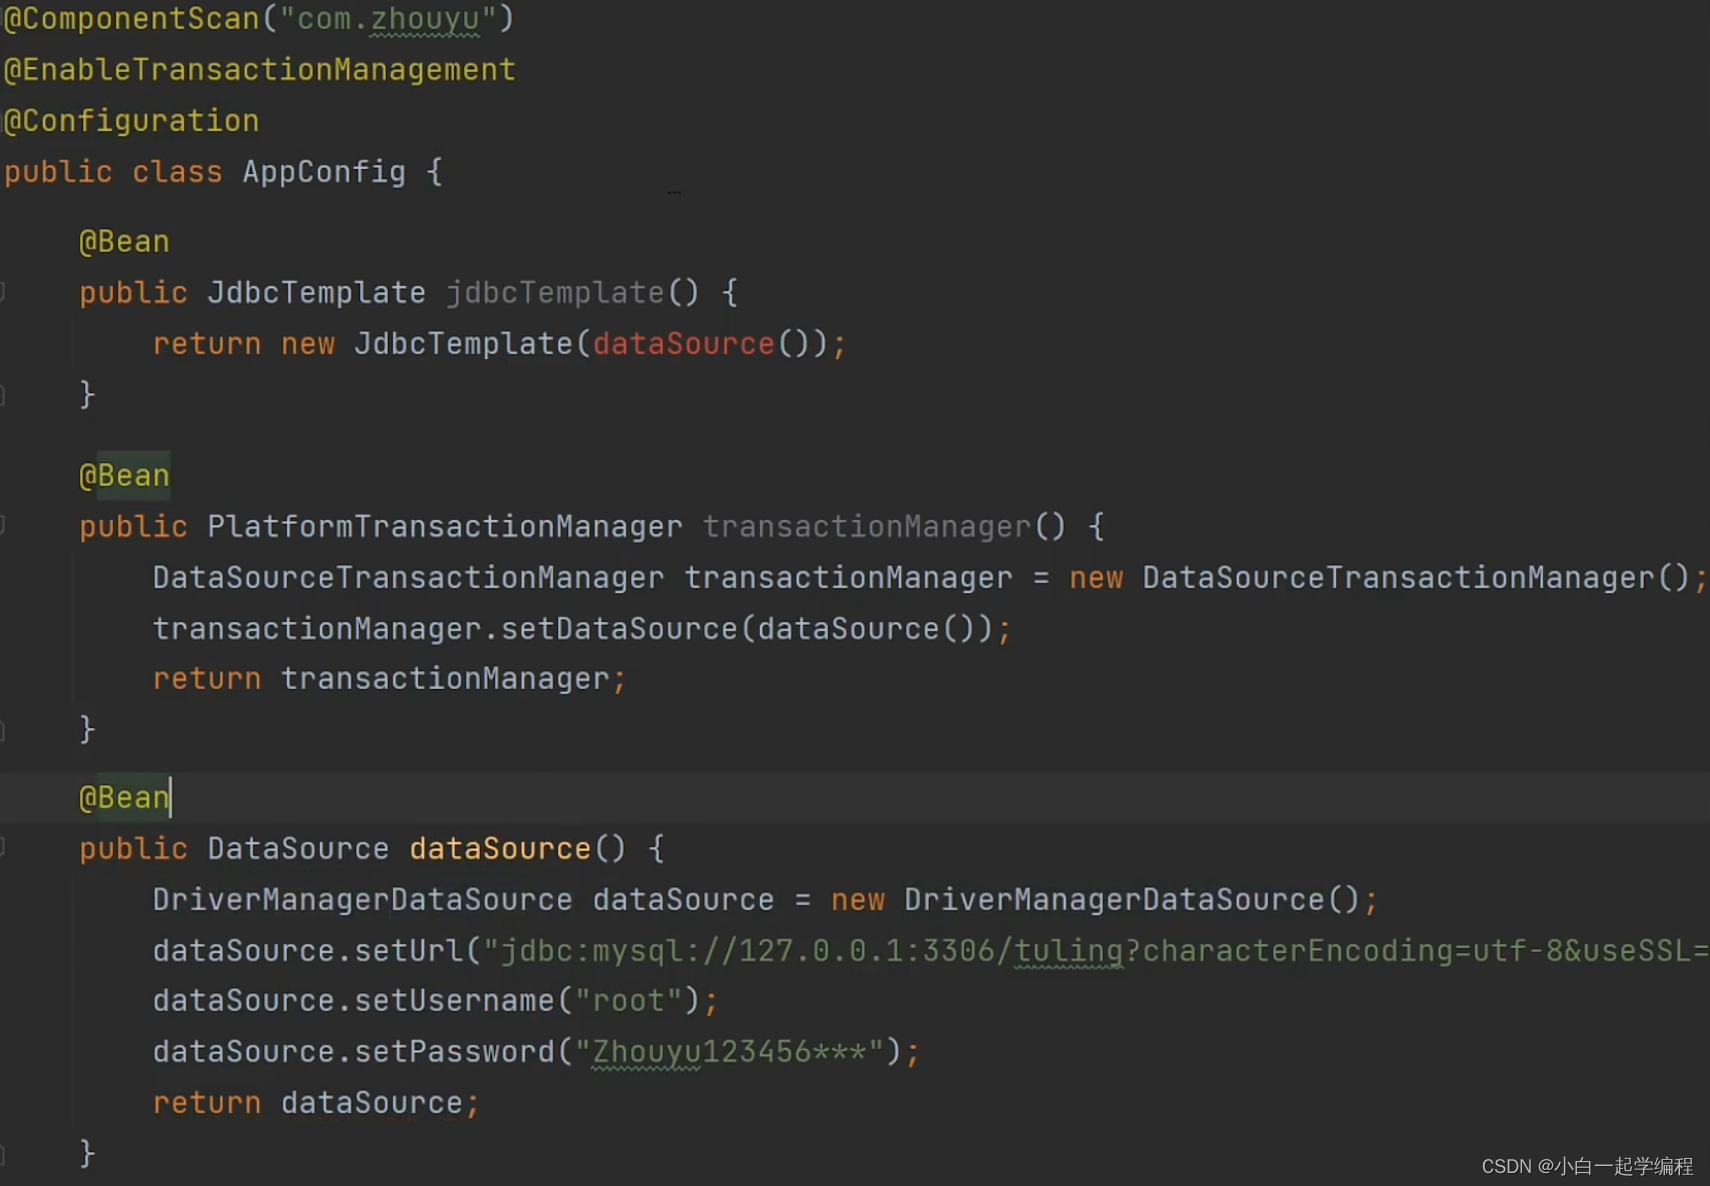1710x1186 pixels.
Task: Click the "com.zhouyu" package string
Action: (388, 19)
